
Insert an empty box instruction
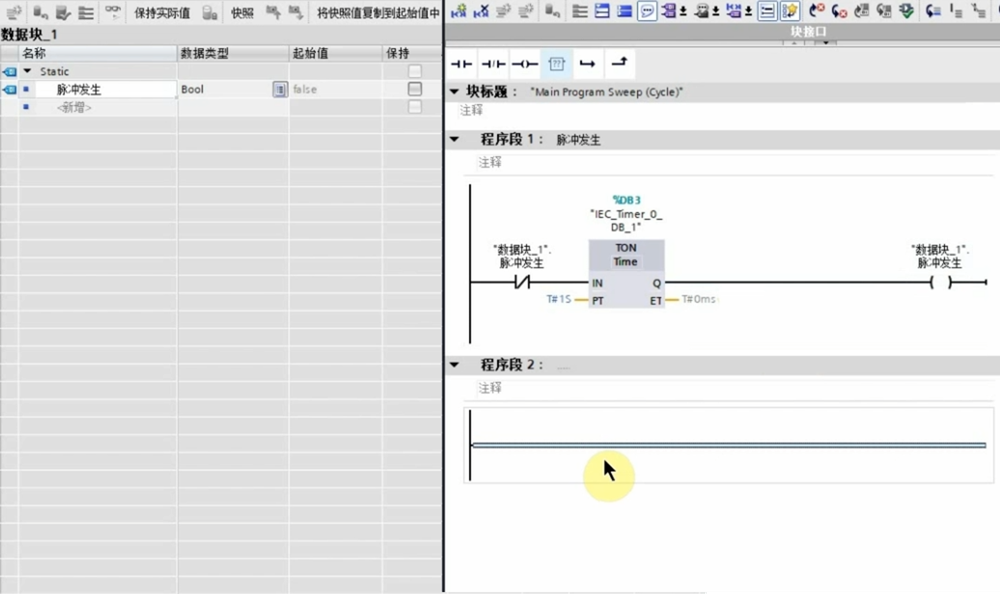click(x=557, y=64)
